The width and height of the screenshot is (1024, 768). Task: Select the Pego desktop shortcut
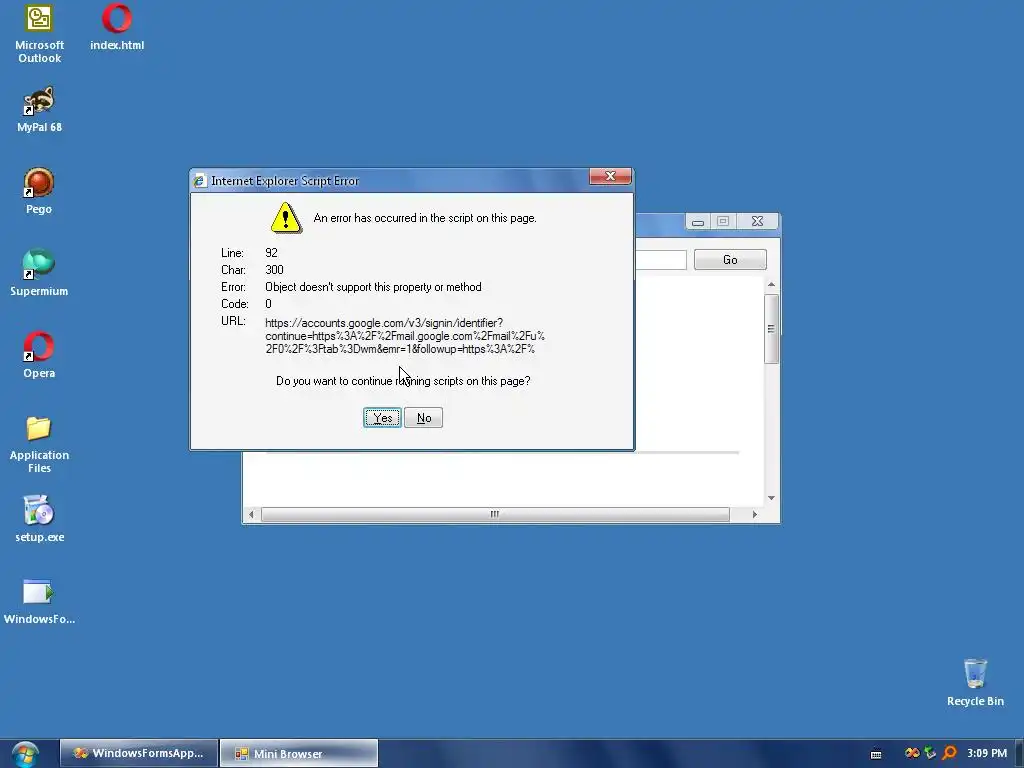coord(39,191)
